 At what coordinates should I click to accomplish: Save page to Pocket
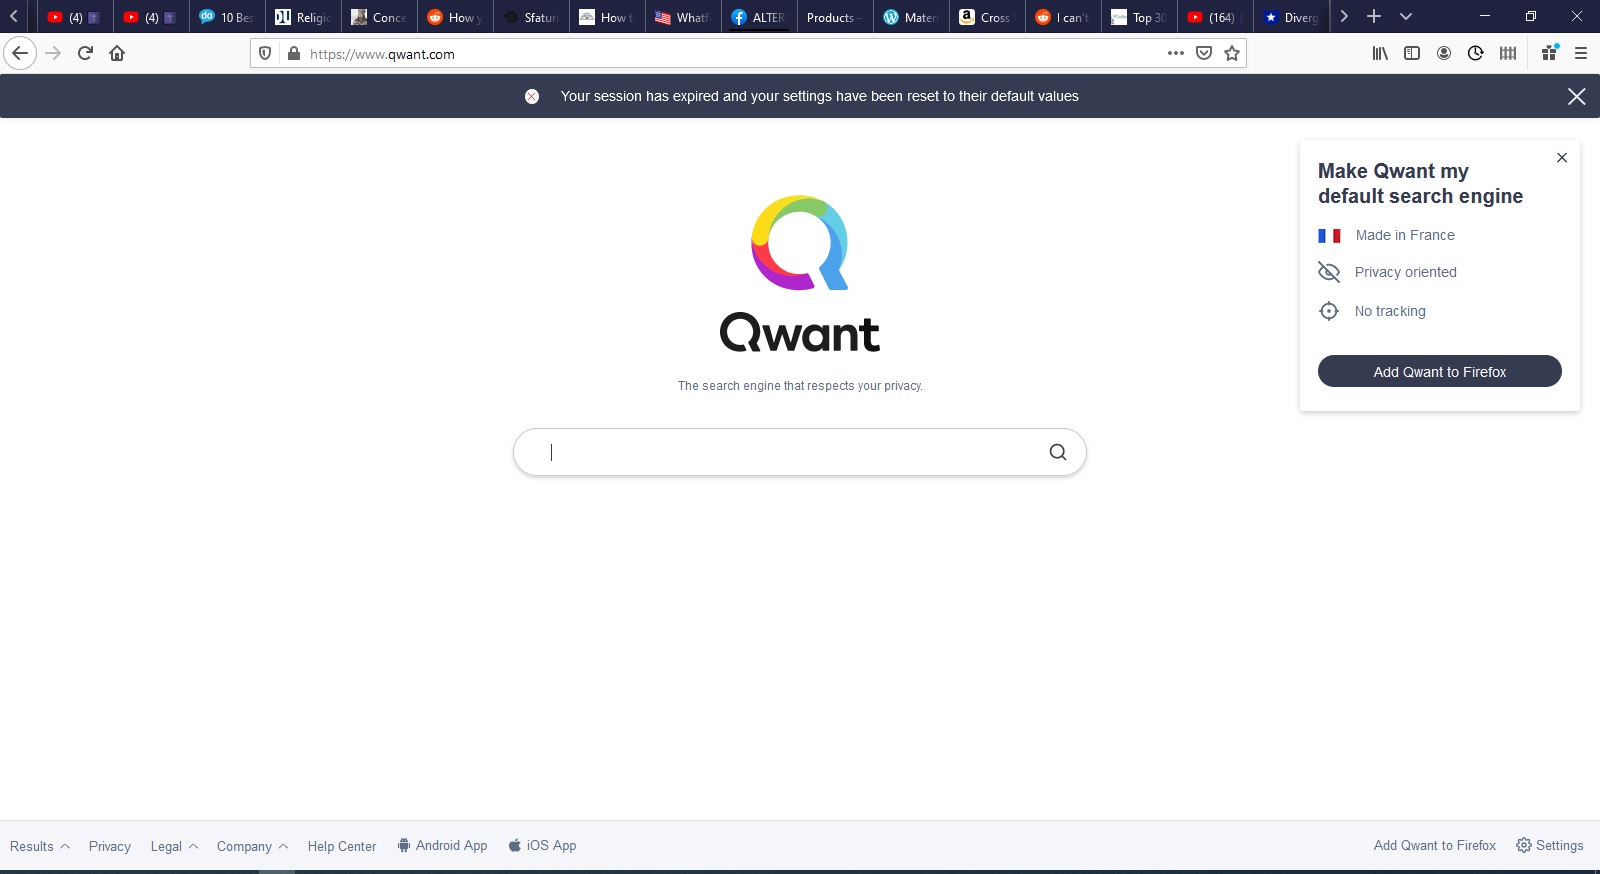click(x=1204, y=53)
